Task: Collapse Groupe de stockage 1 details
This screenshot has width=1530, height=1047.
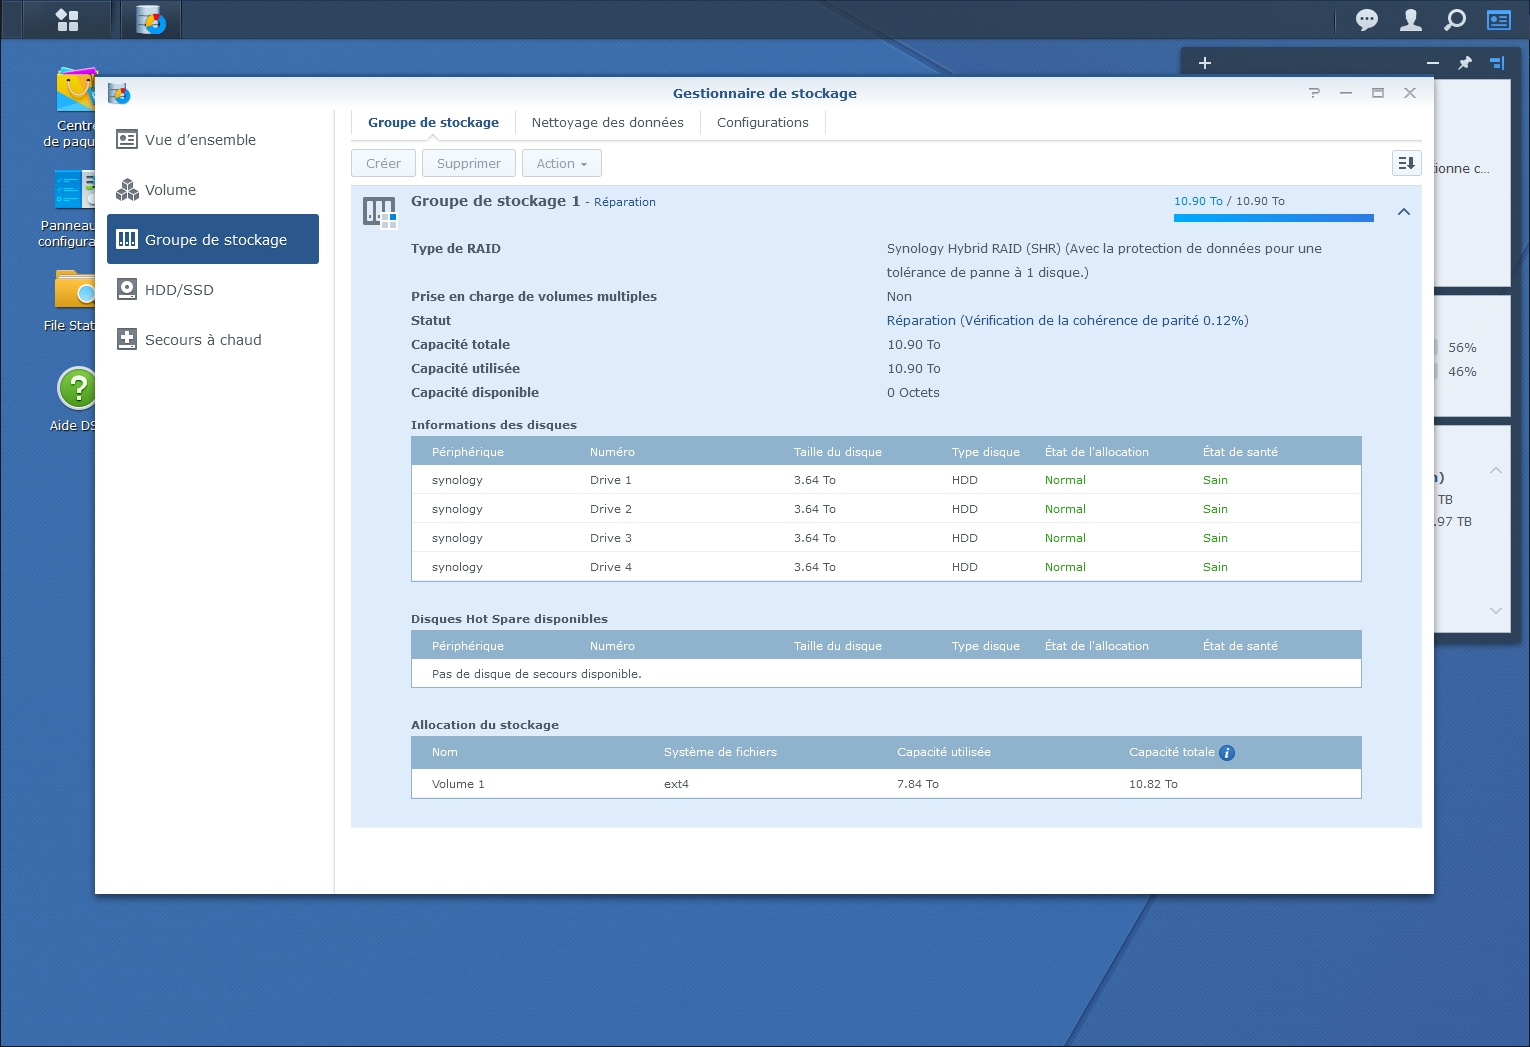Action: [x=1404, y=212]
